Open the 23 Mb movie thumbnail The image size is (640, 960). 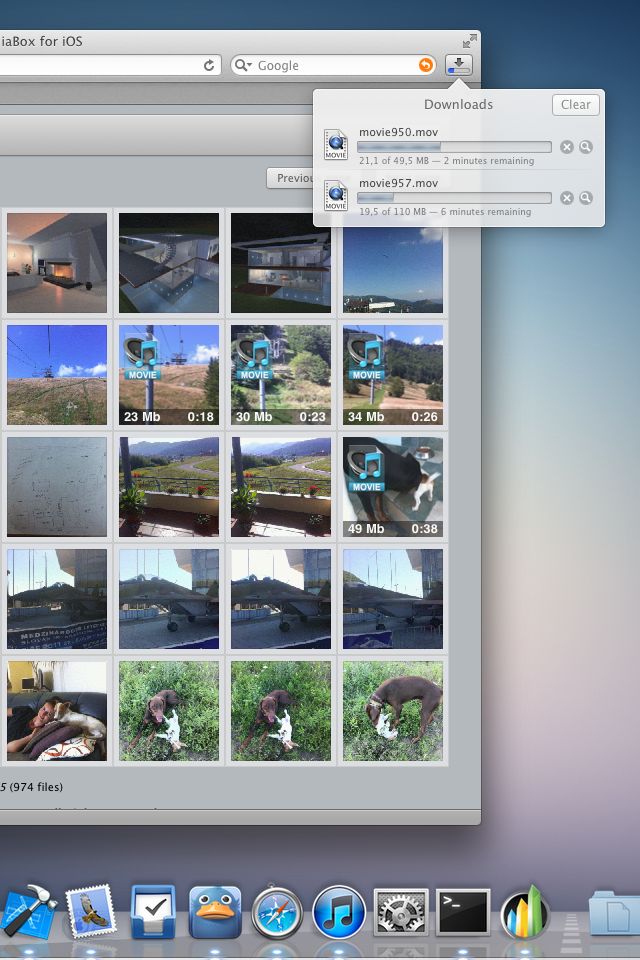(168, 375)
